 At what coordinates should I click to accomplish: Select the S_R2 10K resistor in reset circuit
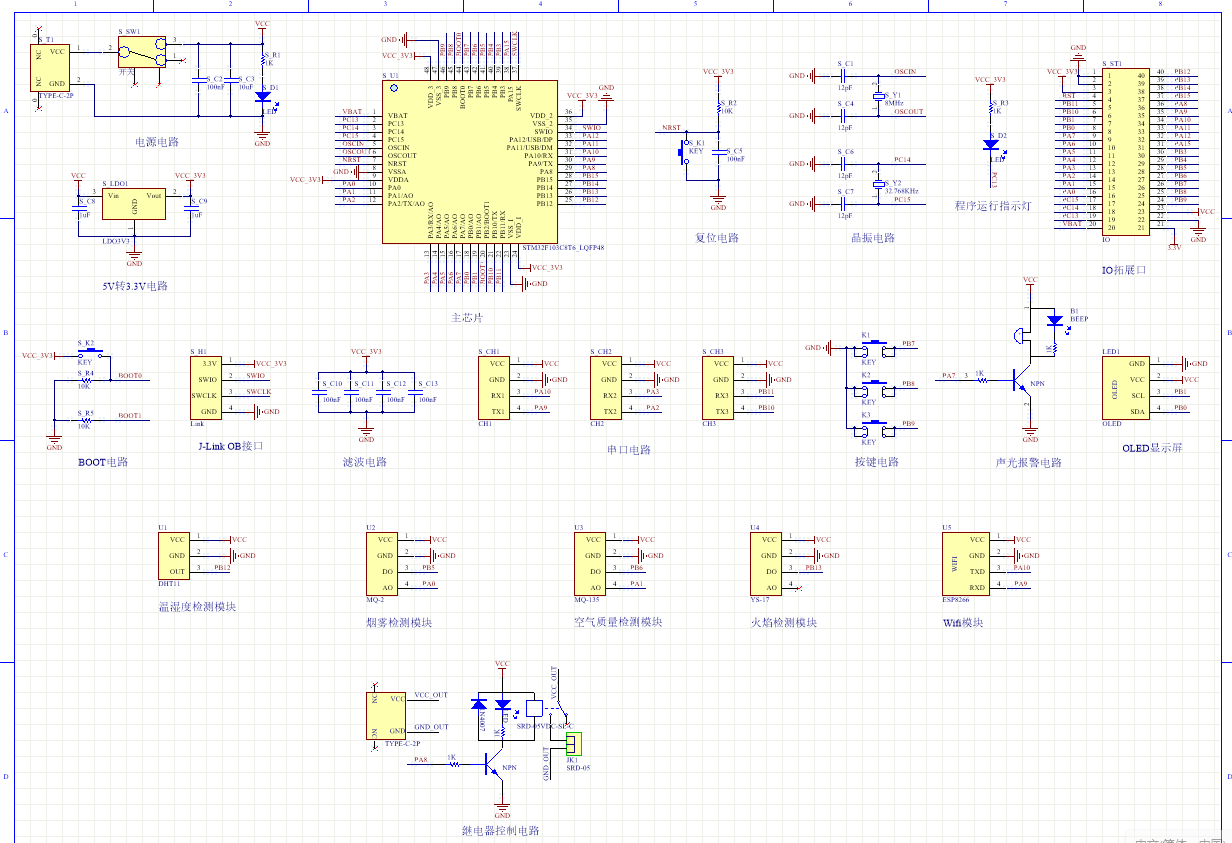pos(719,106)
